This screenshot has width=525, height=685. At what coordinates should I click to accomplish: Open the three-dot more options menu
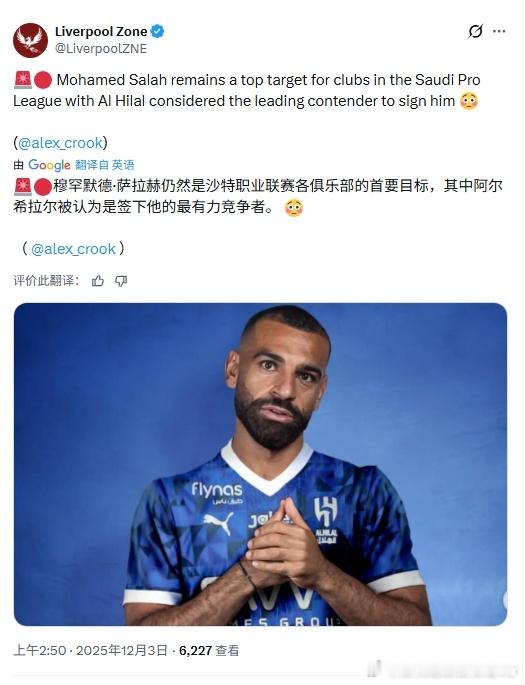click(x=499, y=31)
